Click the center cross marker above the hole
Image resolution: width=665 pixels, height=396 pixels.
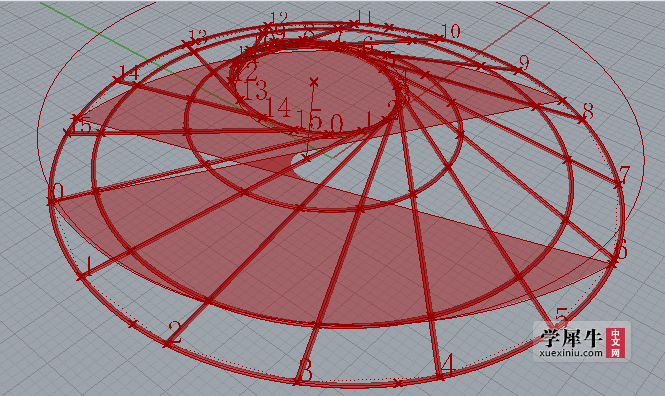pos(314,81)
